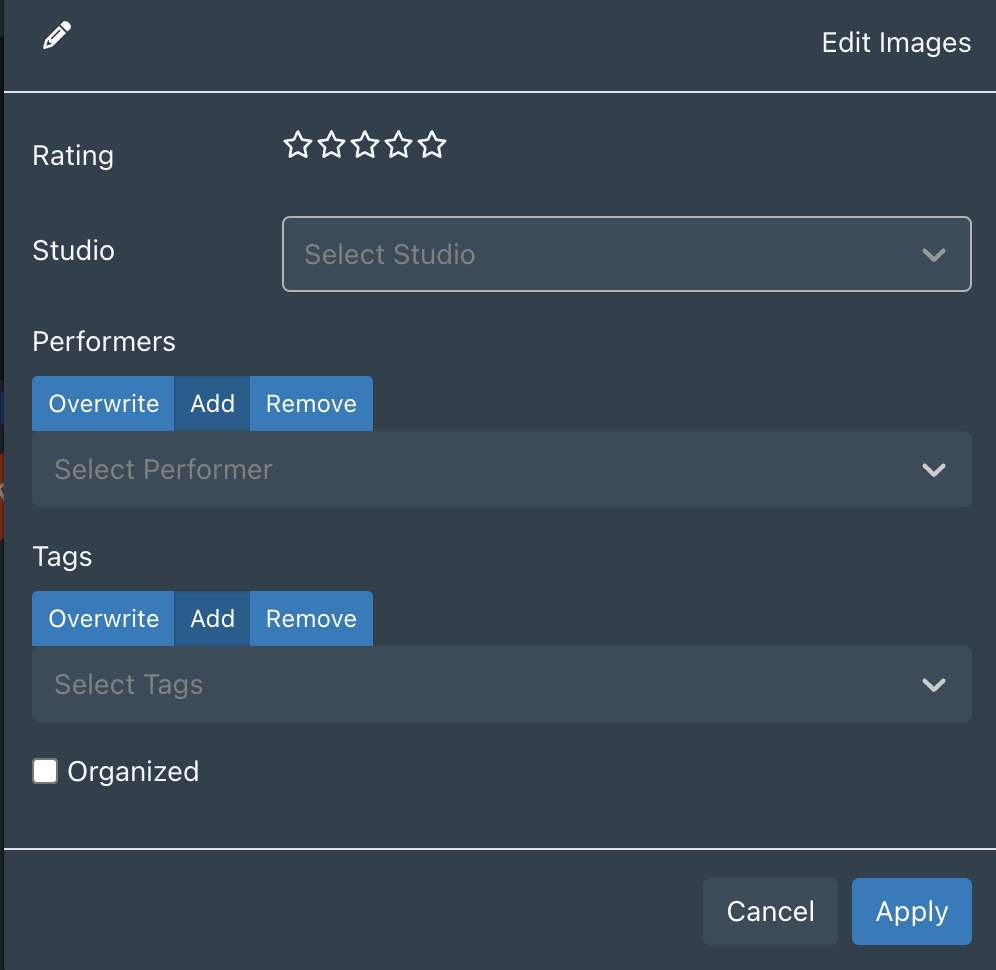Toggle Remove mode for Tags

pyautogui.click(x=311, y=618)
